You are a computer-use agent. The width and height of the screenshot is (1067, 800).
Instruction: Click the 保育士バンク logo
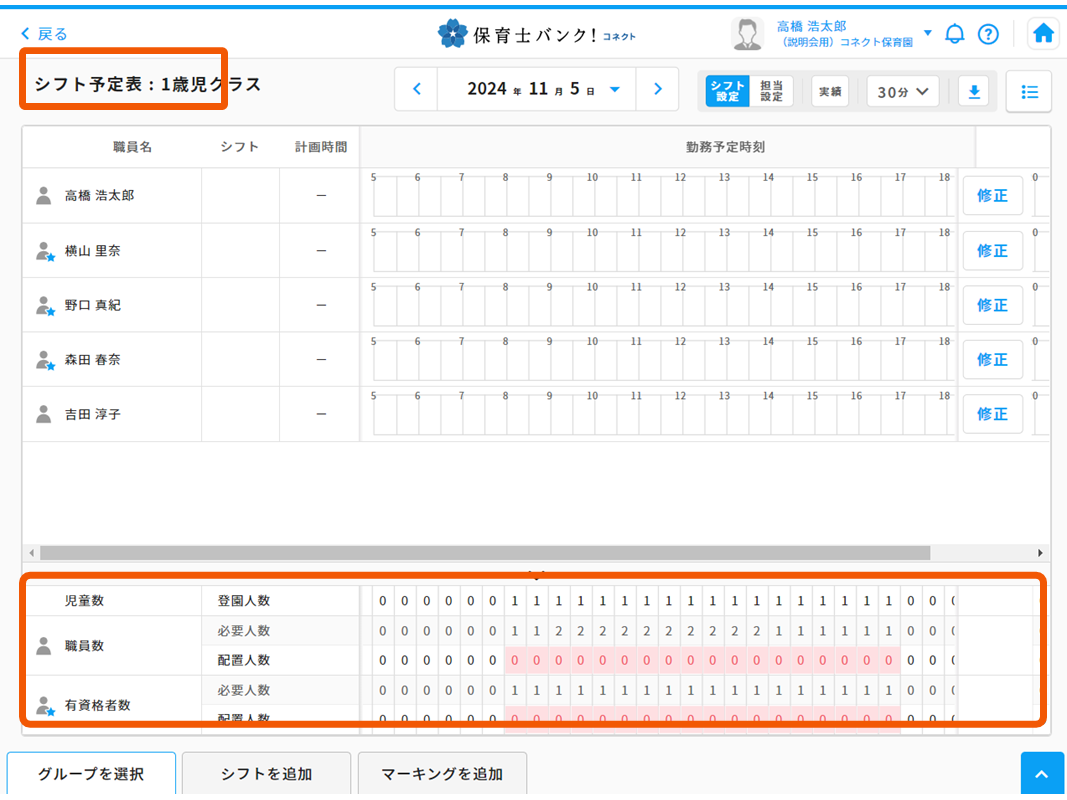pyautogui.click(x=536, y=34)
